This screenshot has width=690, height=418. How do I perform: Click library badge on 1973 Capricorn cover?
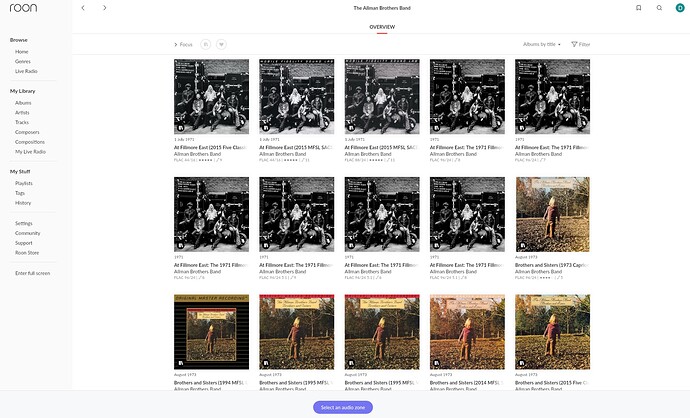click(x=522, y=245)
